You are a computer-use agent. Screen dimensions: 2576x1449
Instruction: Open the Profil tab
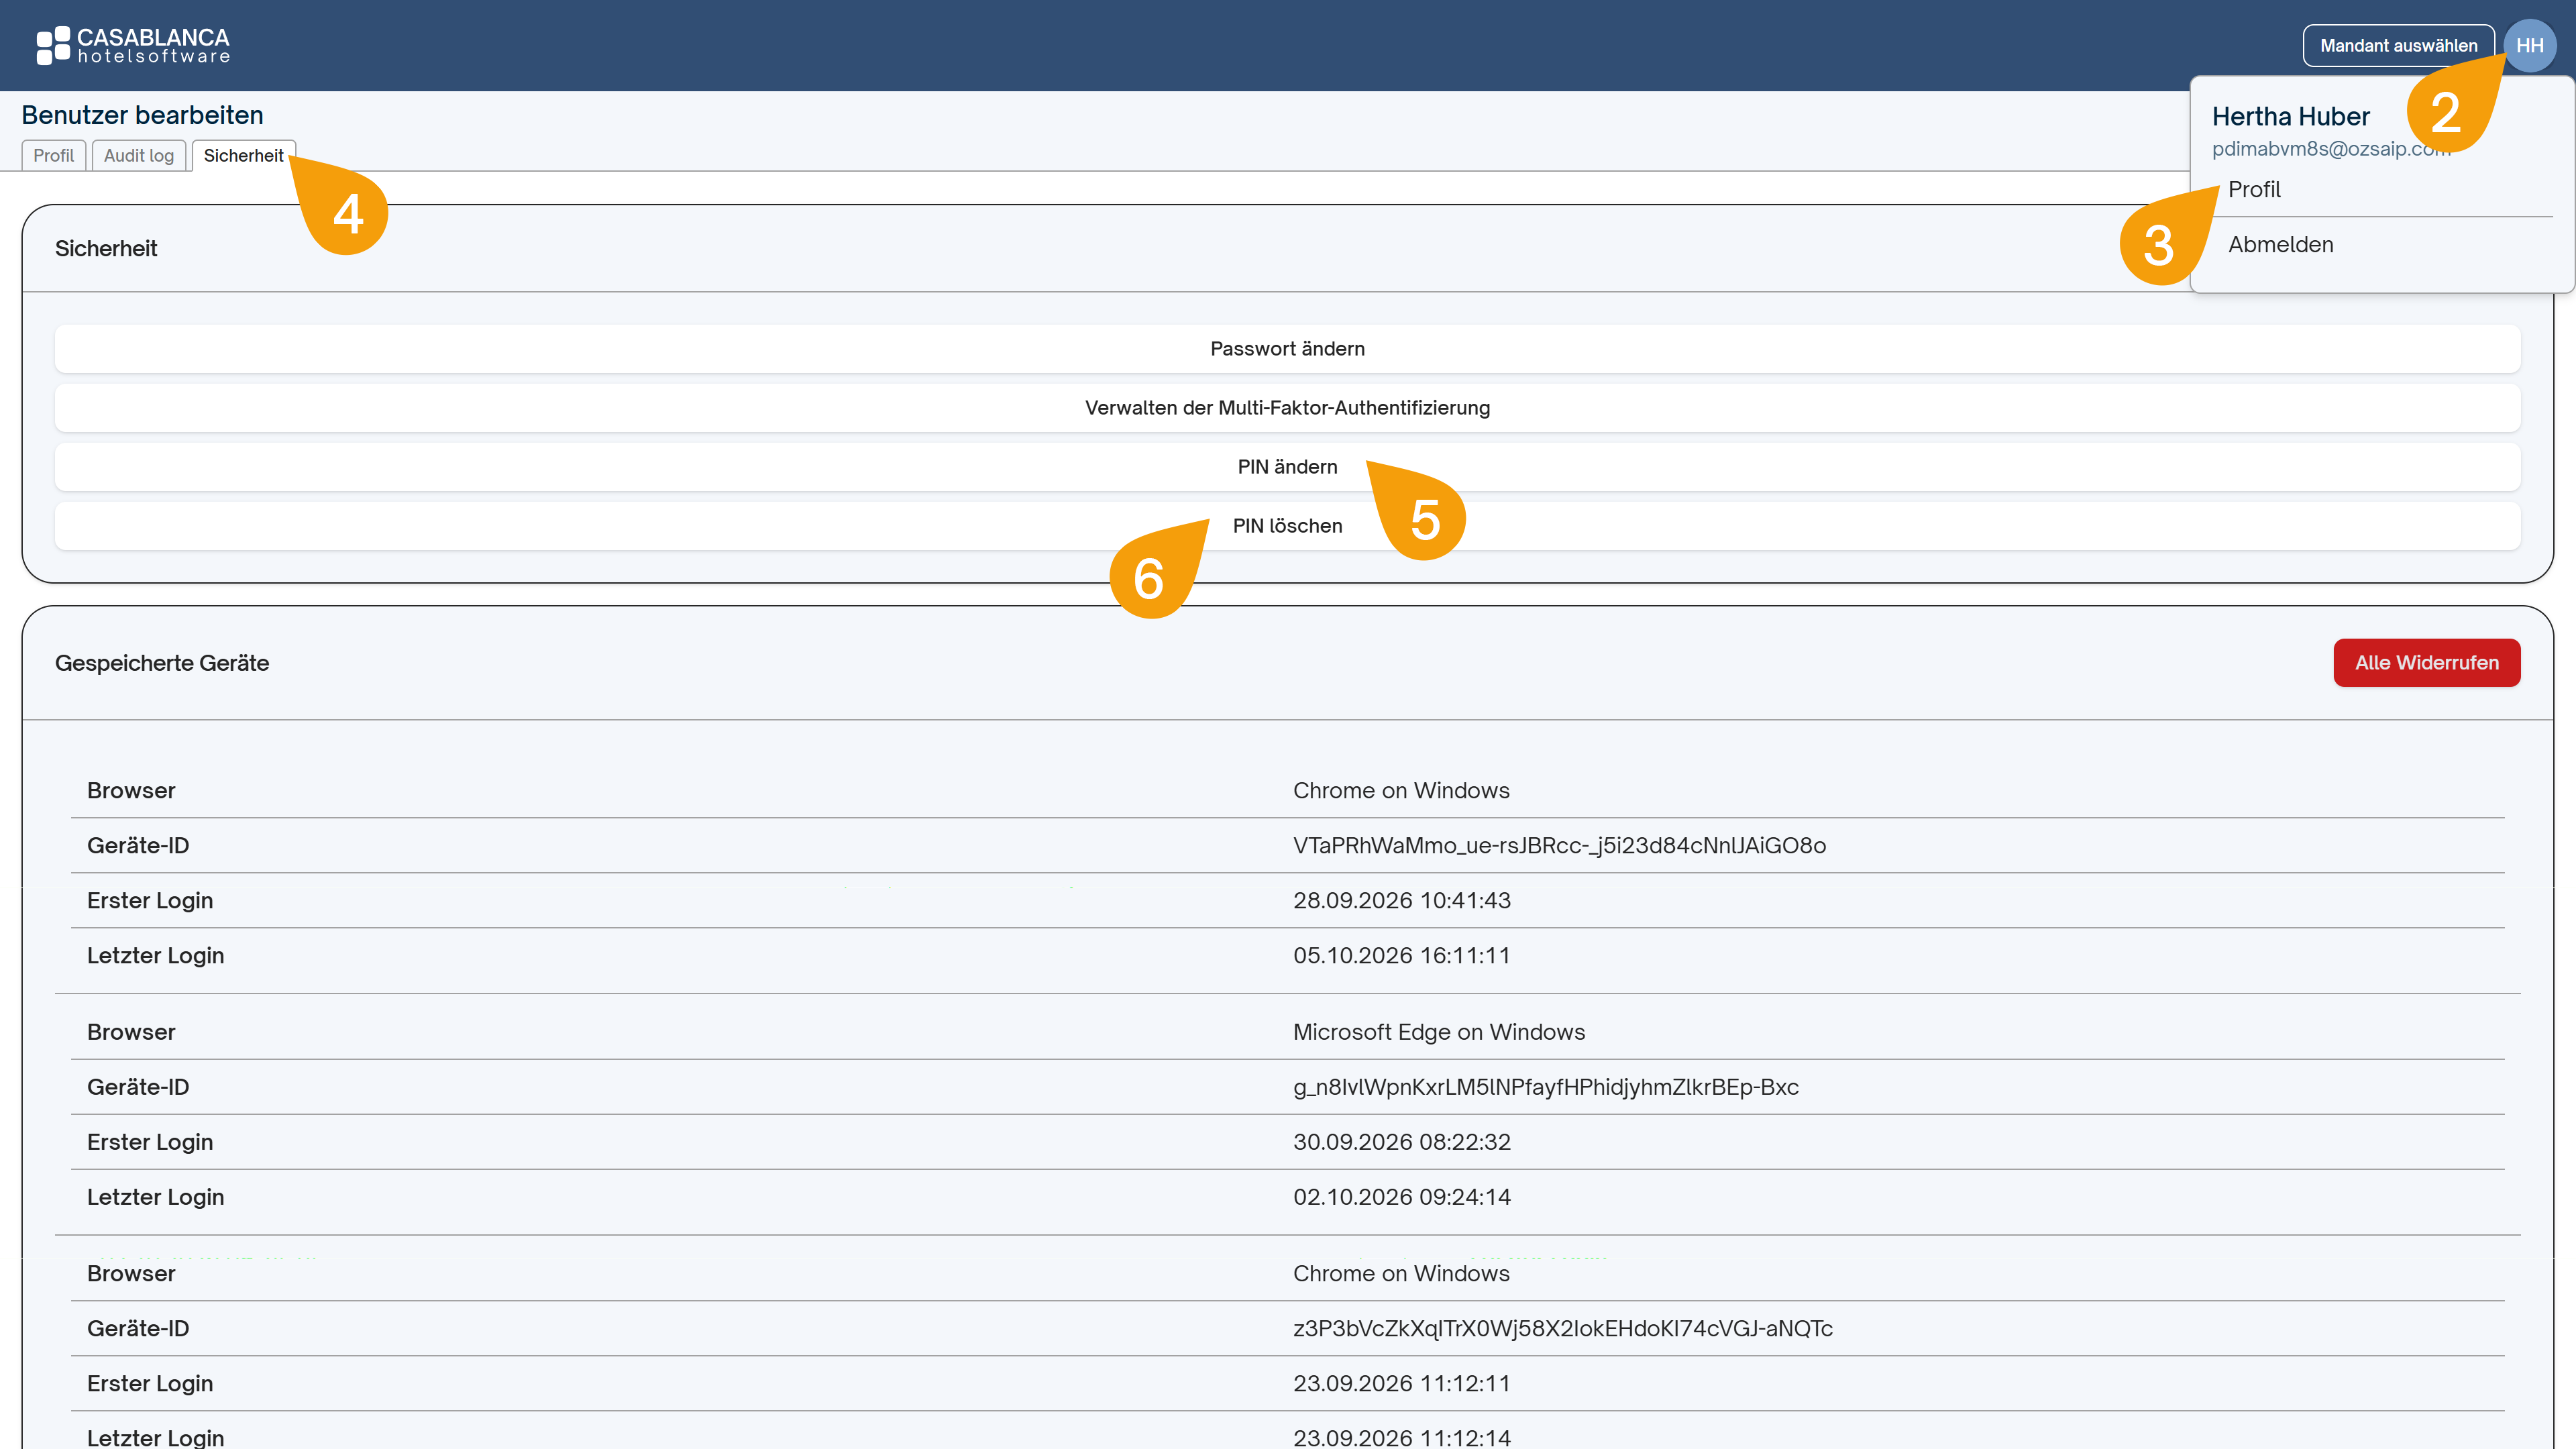tap(53, 155)
